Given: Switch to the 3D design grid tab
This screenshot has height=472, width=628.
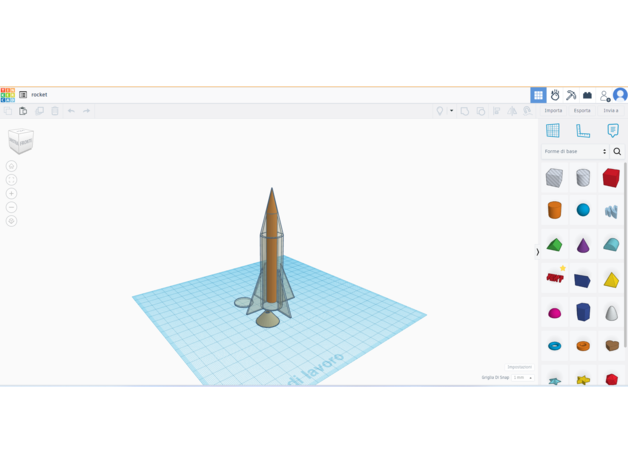Looking at the screenshot, I should [538, 95].
